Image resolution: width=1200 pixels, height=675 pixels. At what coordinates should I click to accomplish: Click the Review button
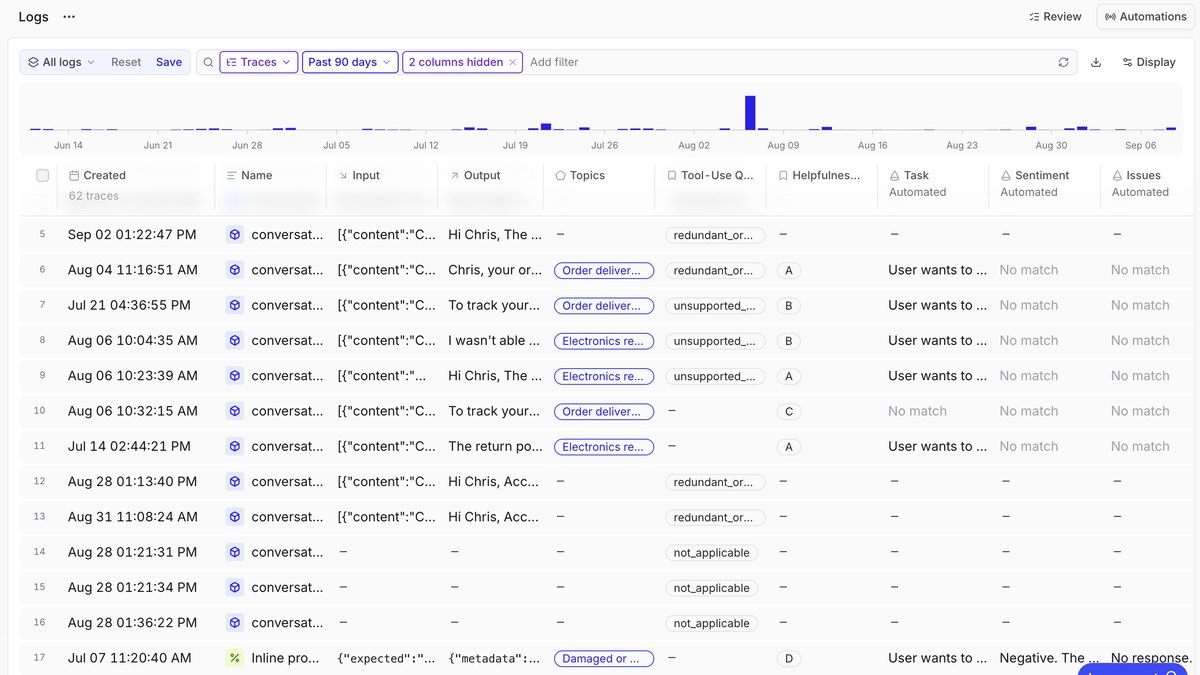(1055, 17)
